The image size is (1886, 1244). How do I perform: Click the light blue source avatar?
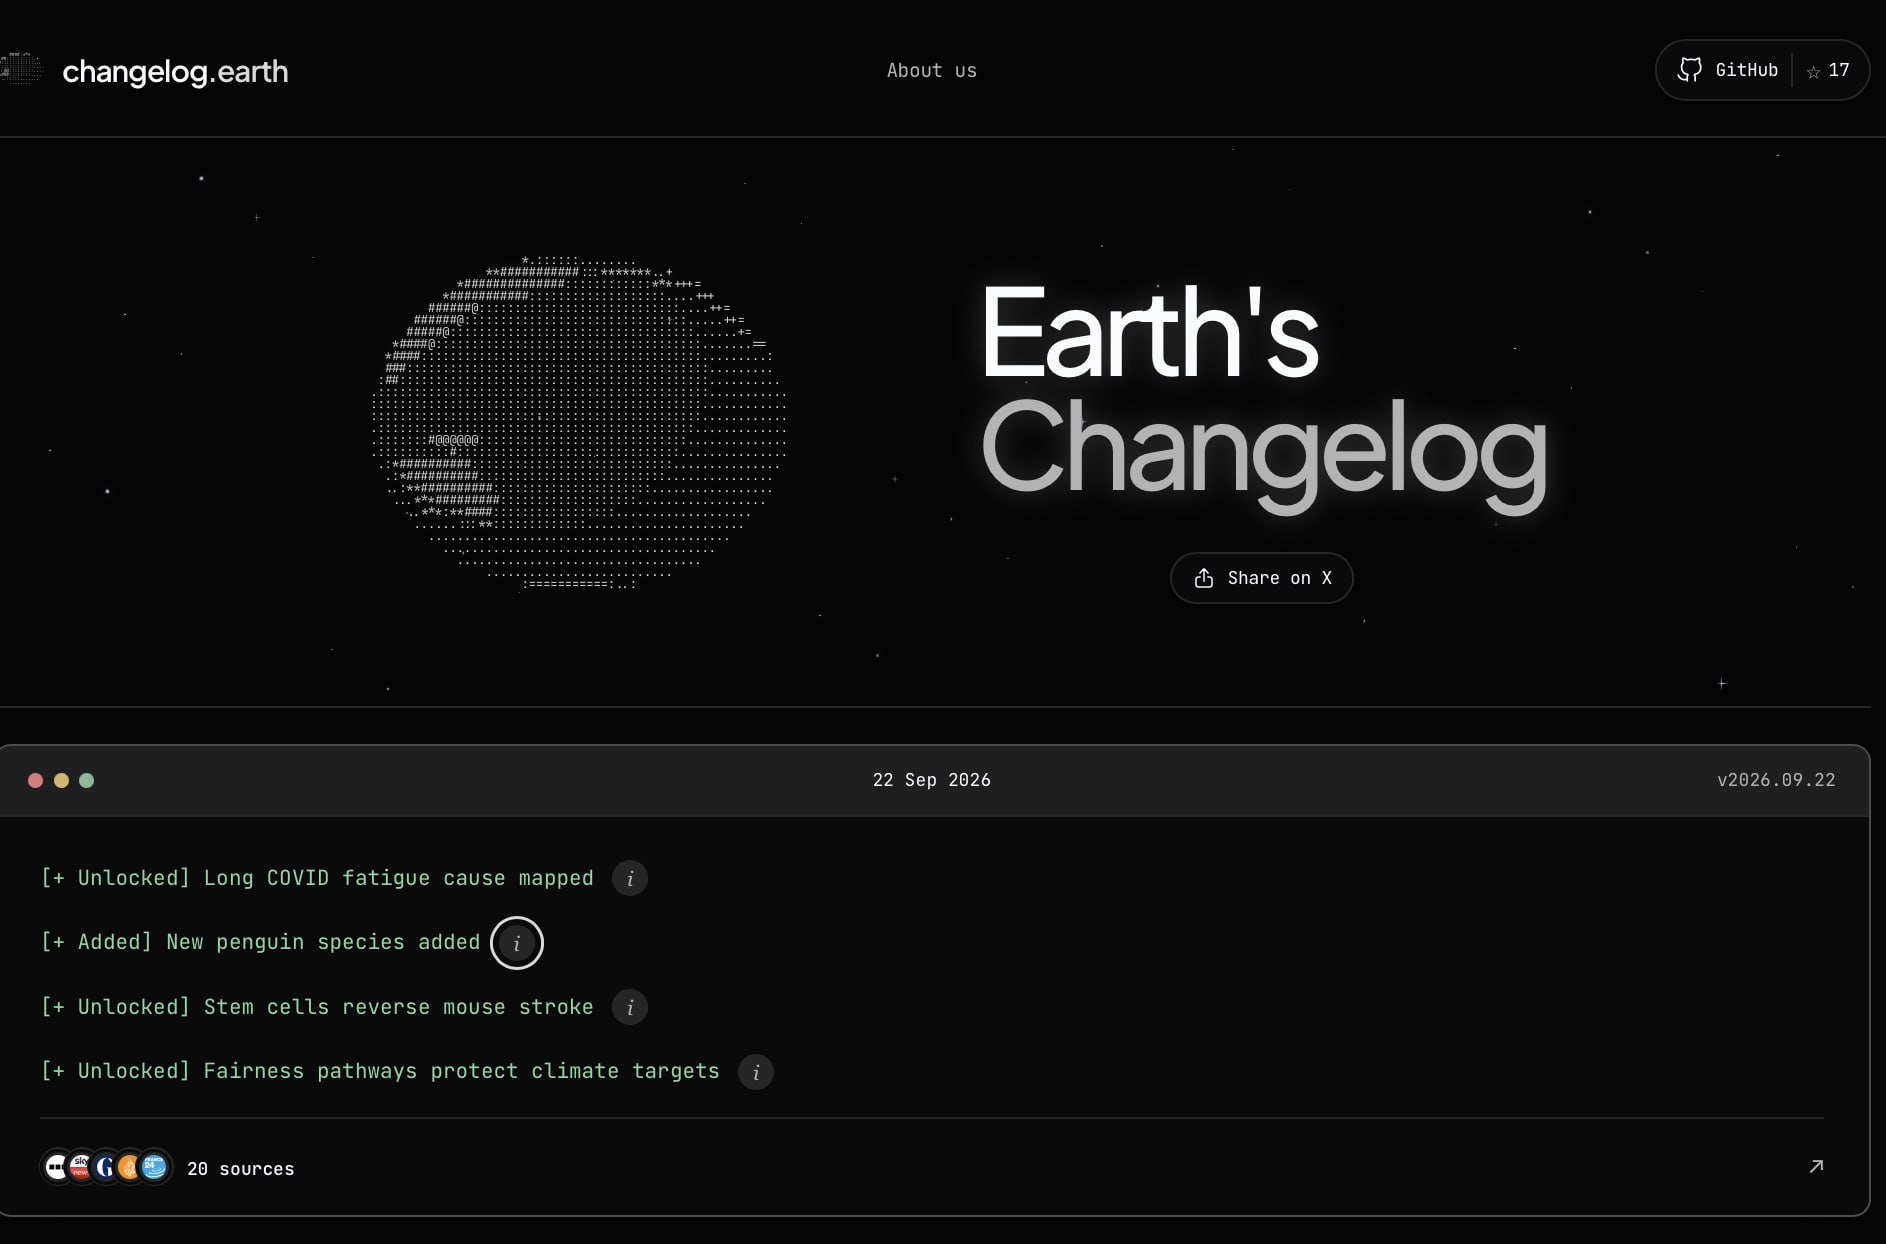(154, 1167)
